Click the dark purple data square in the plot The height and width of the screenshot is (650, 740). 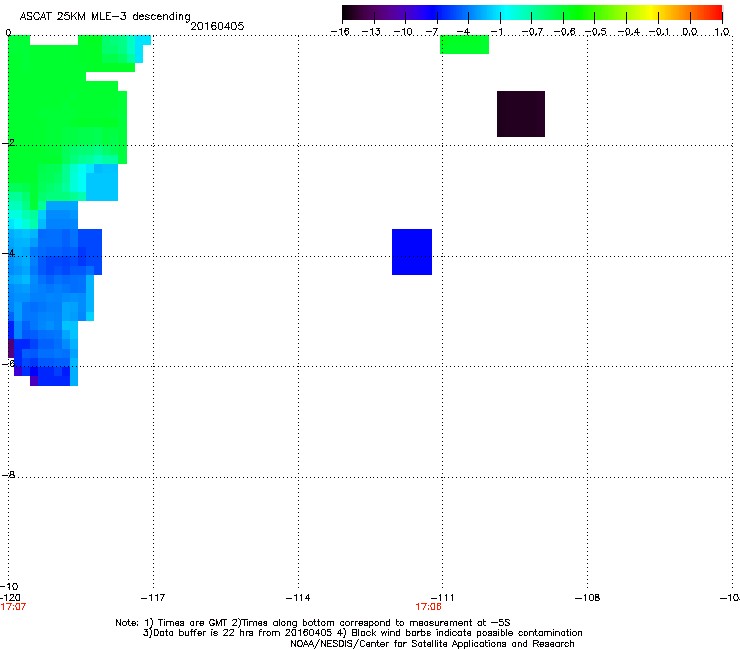click(x=521, y=114)
